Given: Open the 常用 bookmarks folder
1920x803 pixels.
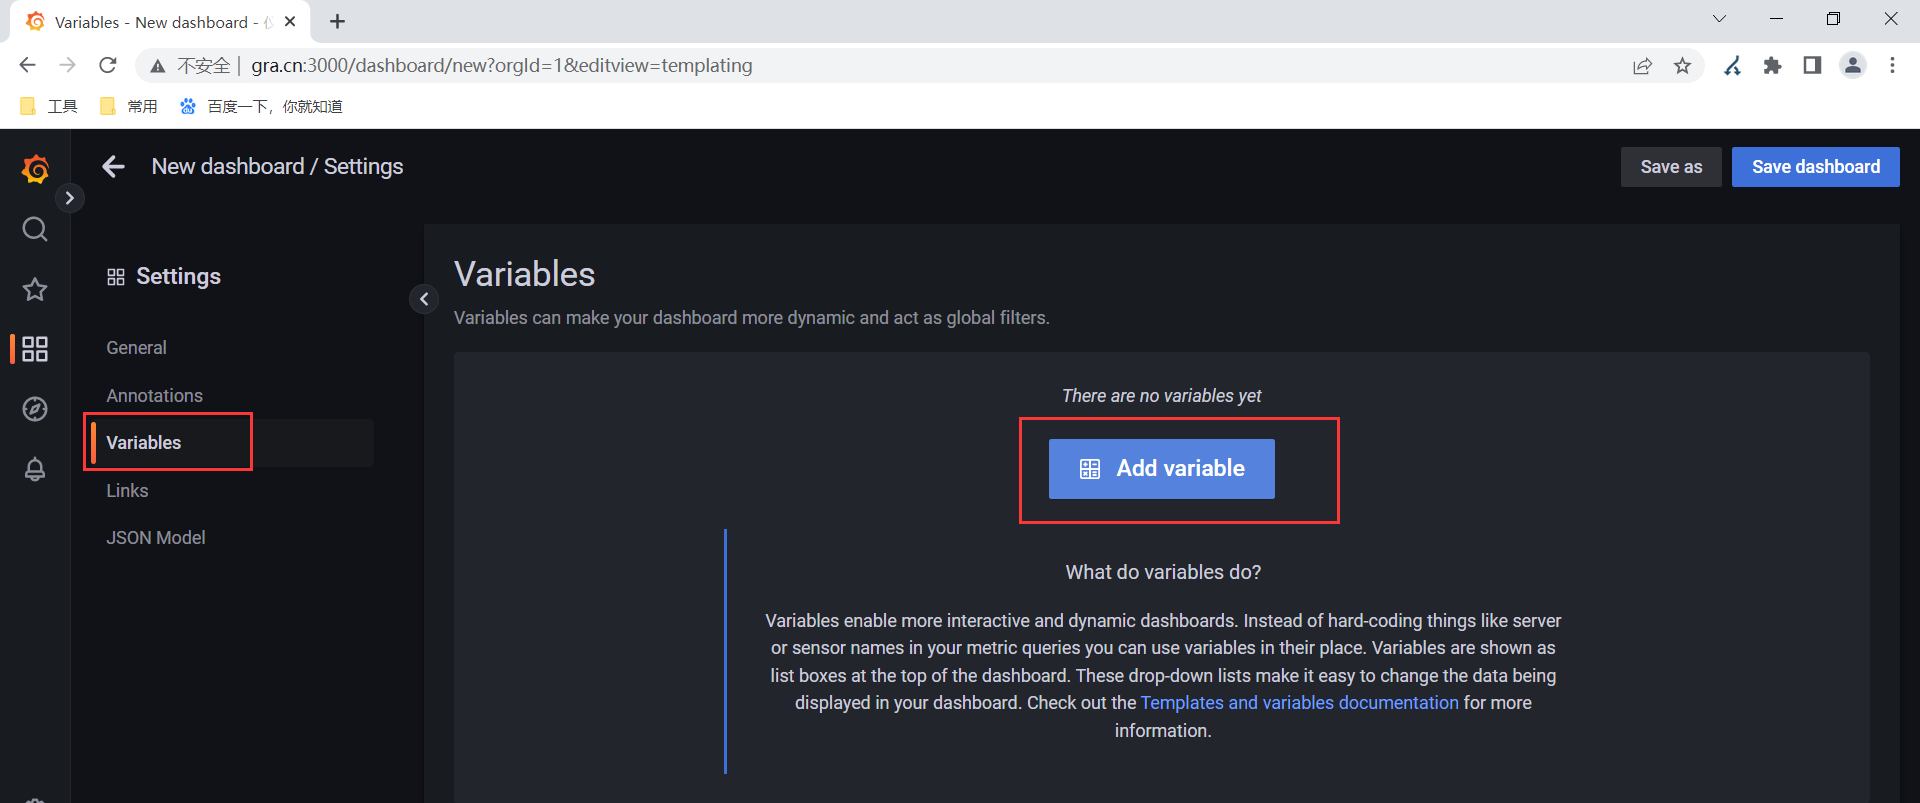Looking at the screenshot, I should click(x=129, y=106).
